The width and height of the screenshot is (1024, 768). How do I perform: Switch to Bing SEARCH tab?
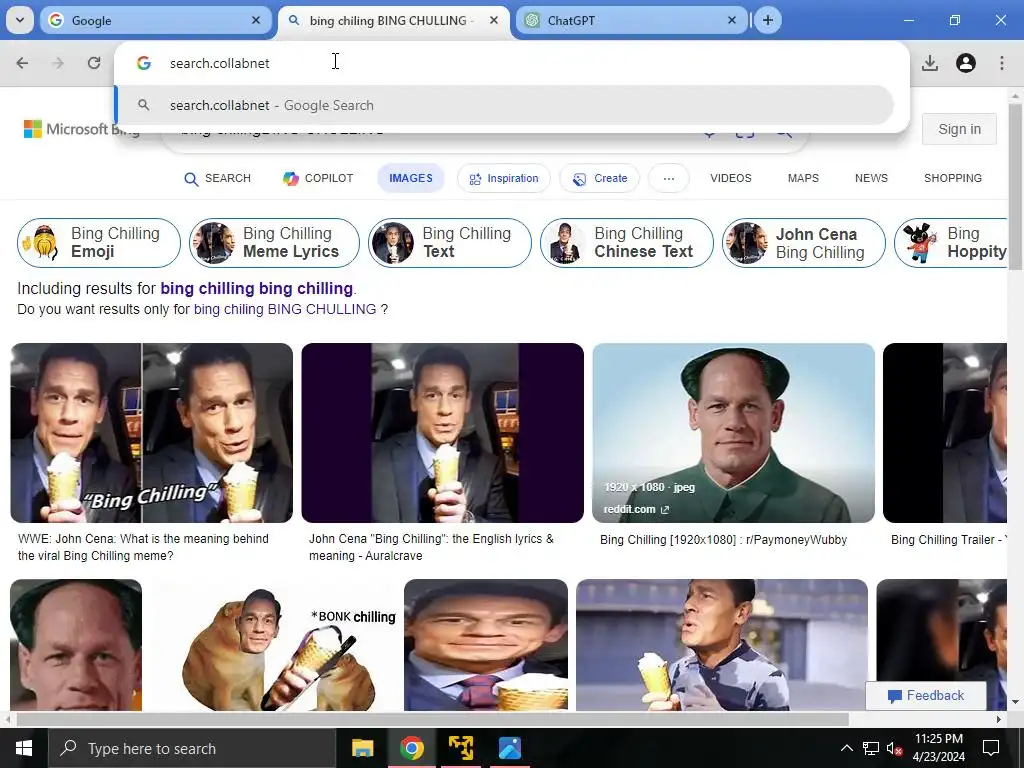click(217, 178)
